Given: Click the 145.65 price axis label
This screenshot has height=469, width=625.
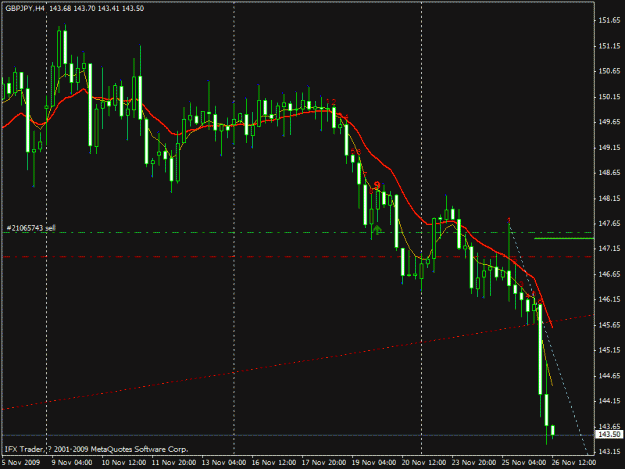Looking at the screenshot, I should tap(609, 325).
